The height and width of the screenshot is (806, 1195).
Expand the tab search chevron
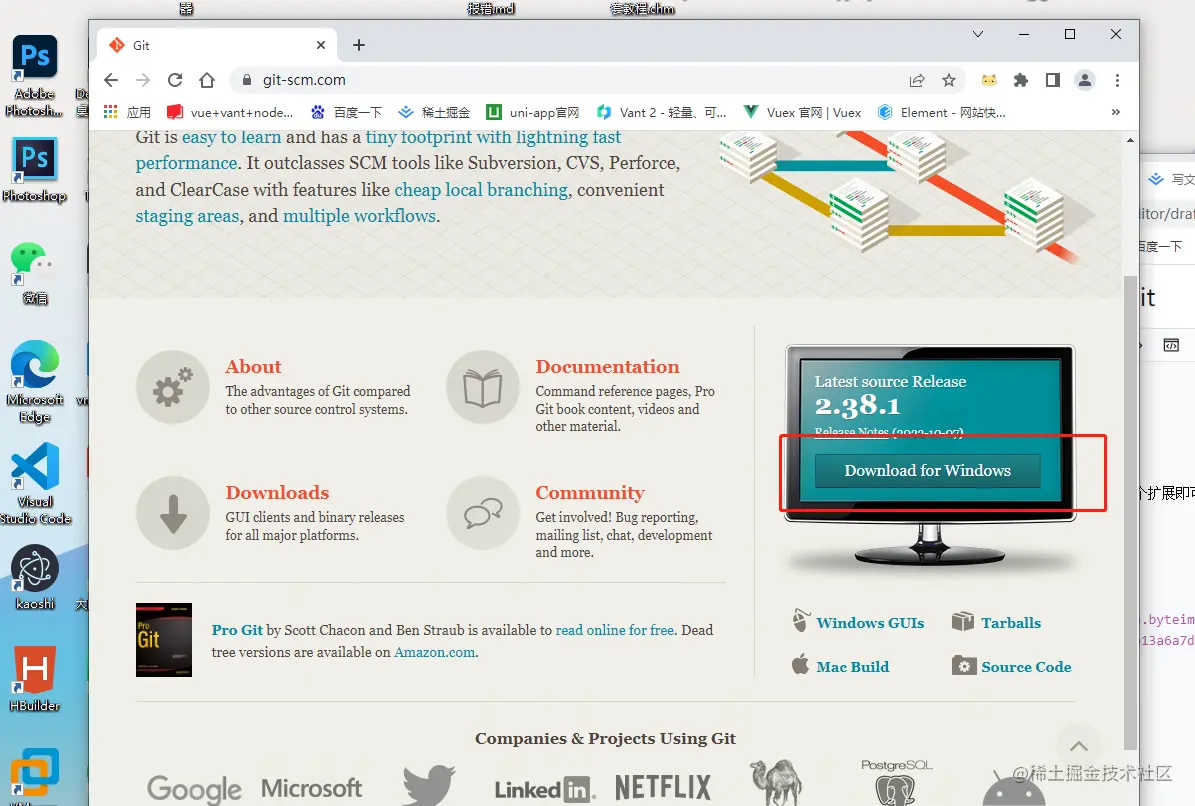978,34
